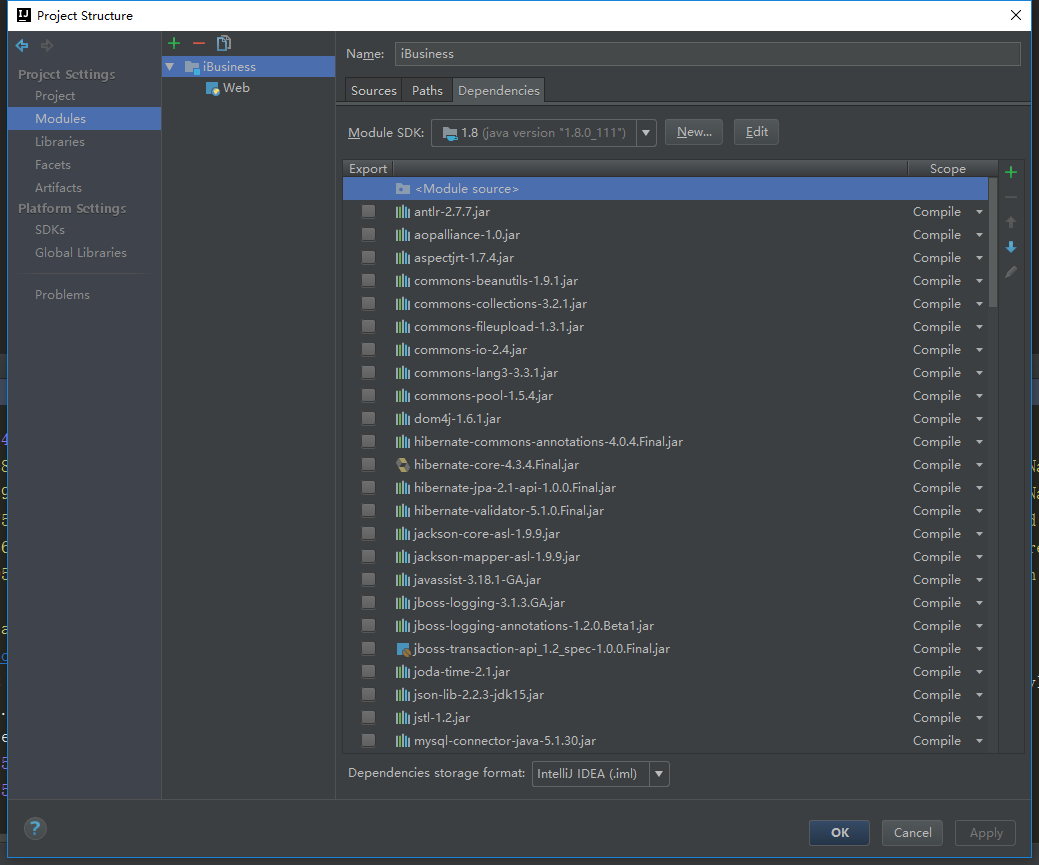Image resolution: width=1039 pixels, height=865 pixels.
Task: Add a dependency with green plus
Action: coord(1011,172)
